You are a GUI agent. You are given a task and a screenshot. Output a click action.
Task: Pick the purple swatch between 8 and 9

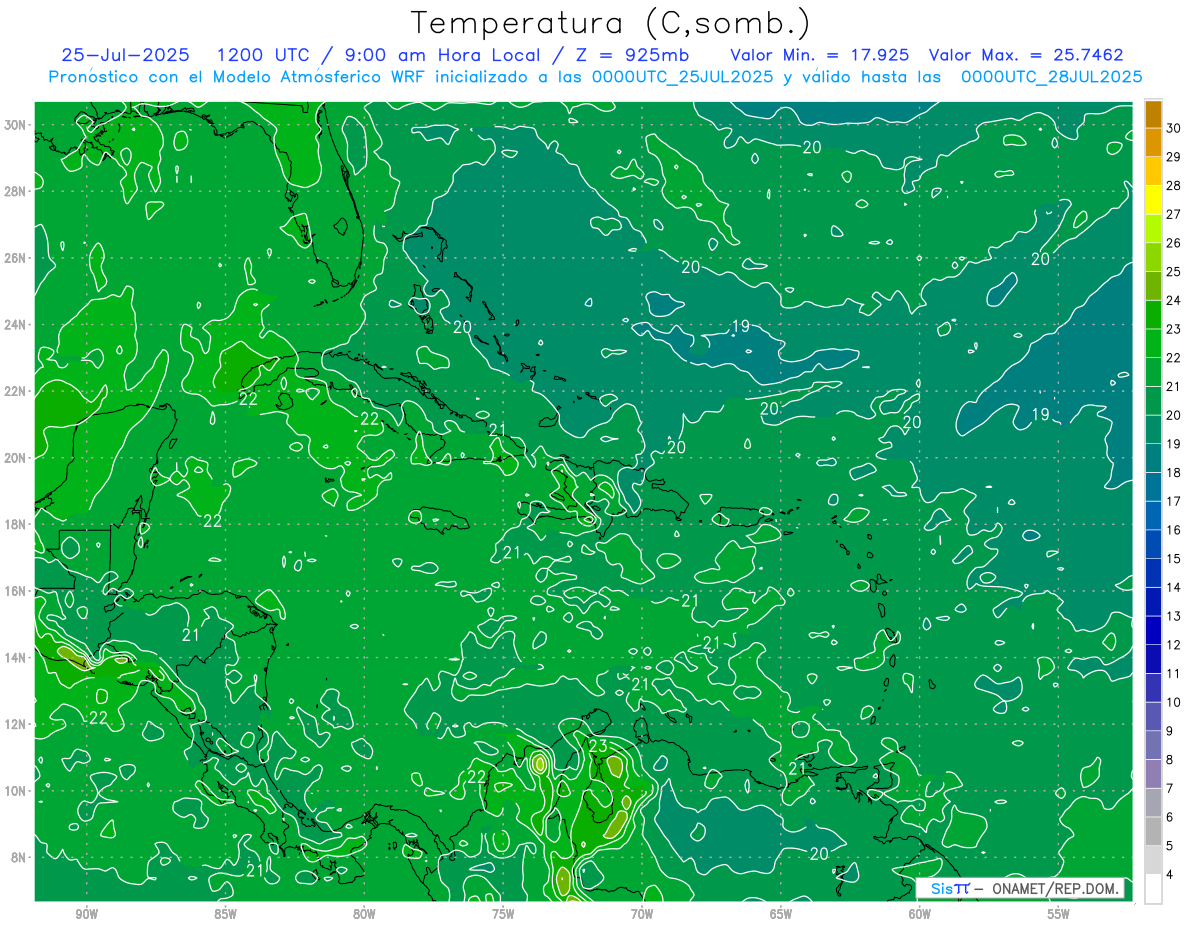[1153, 745]
